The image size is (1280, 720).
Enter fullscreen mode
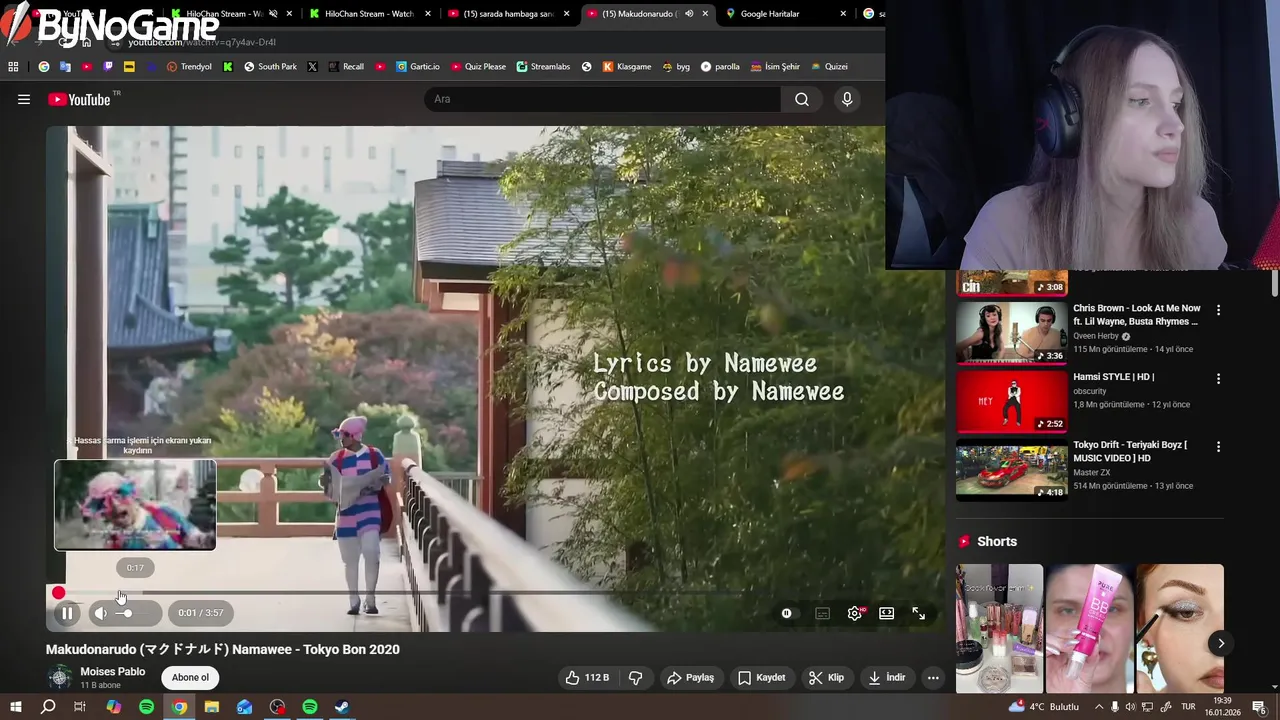click(918, 613)
